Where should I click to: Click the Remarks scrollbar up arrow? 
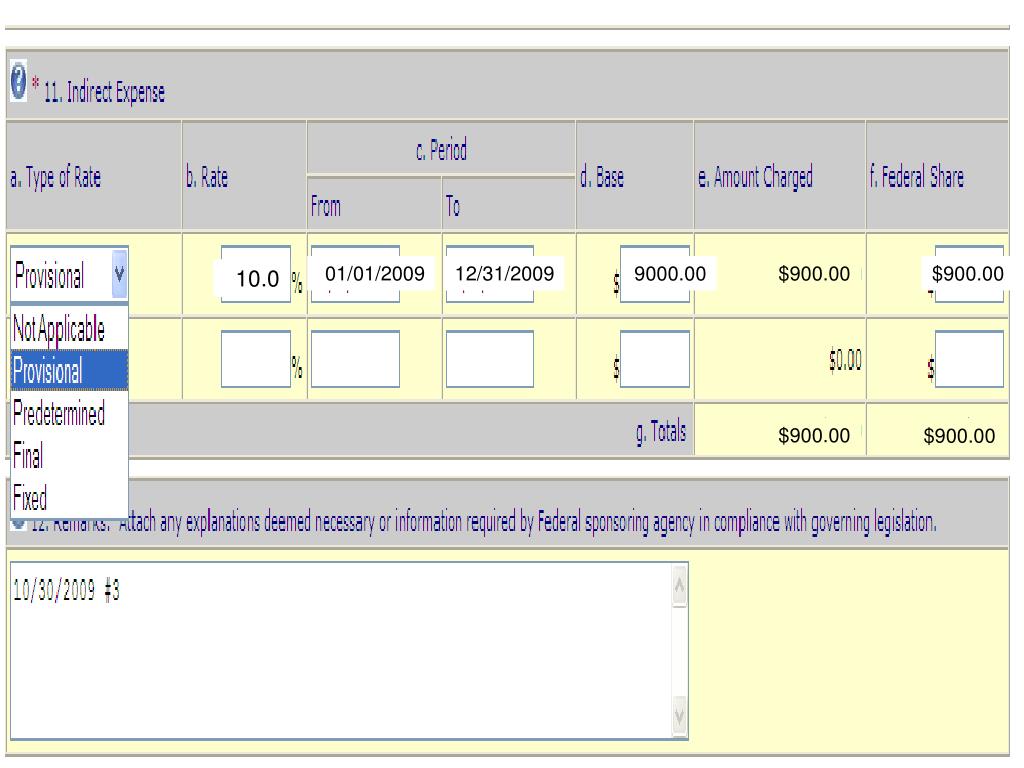pos(679,586)
